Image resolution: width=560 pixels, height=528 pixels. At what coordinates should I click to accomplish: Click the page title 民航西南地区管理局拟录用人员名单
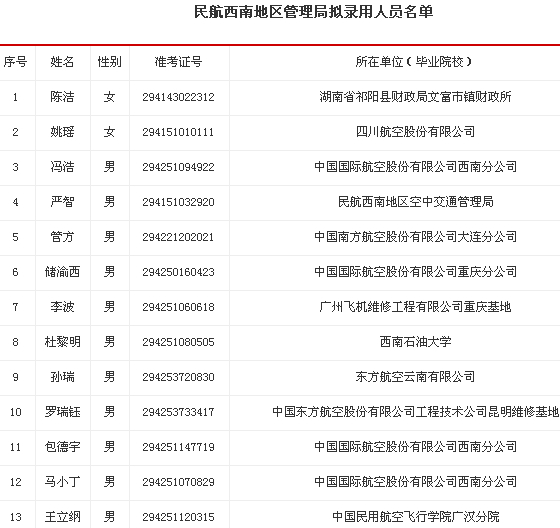[x=314, y=12]
